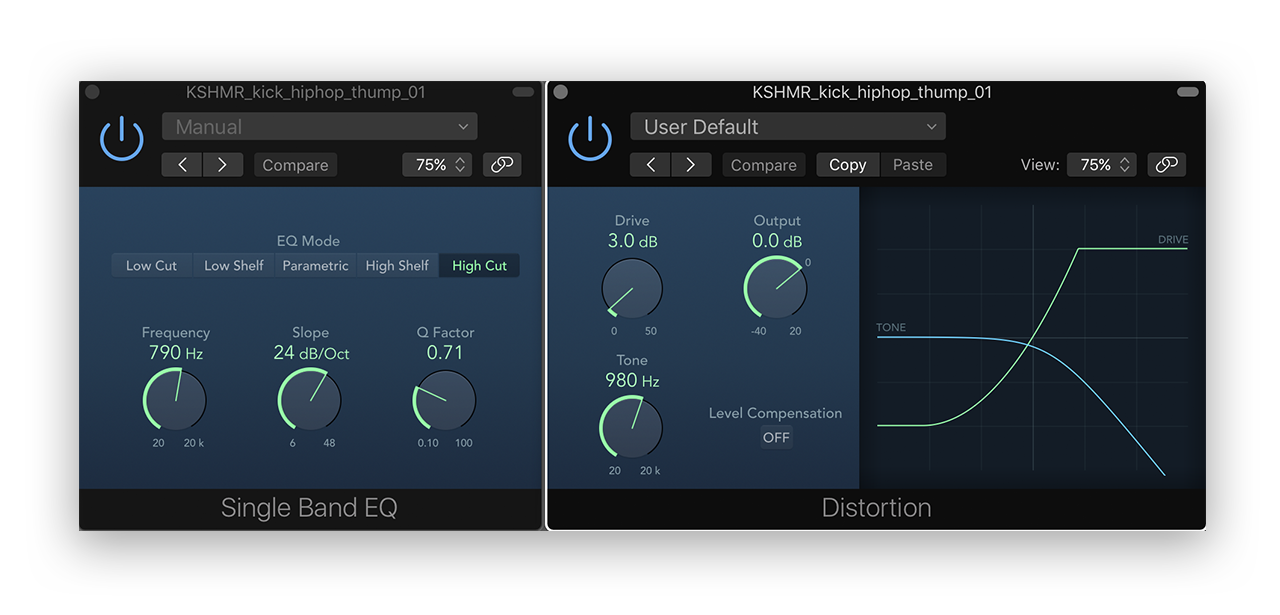The image size is (1280, 615).
Task: Click the Drive knob
Action: pyautogui.click(x=632, y=289)
